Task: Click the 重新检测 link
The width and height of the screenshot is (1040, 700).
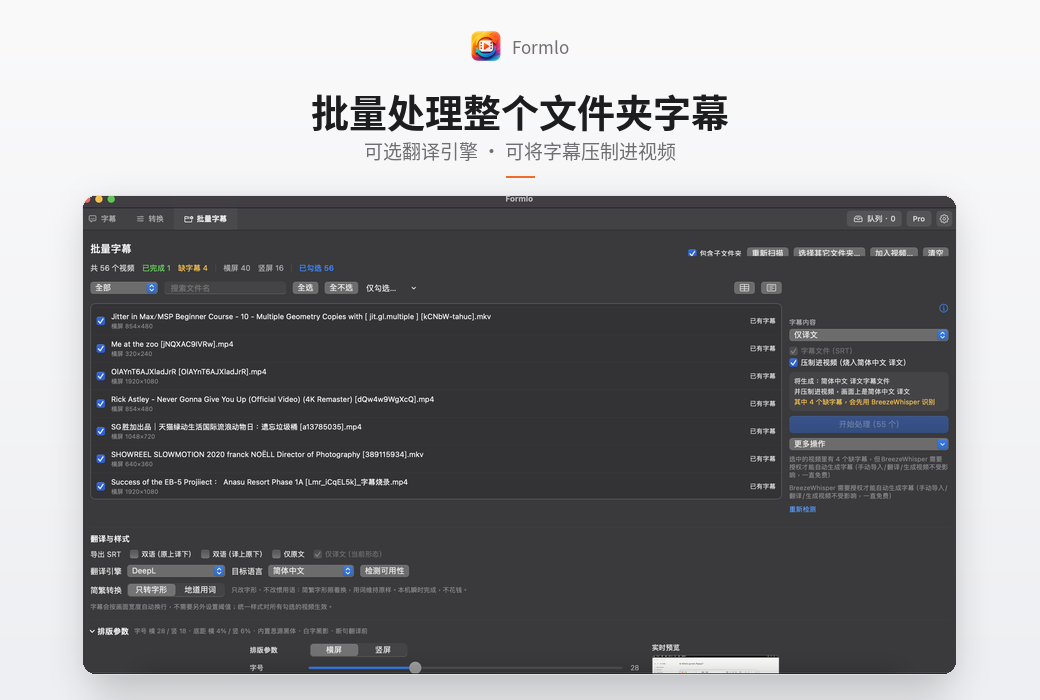Action: pyautogui.click(x=803, y=510)
